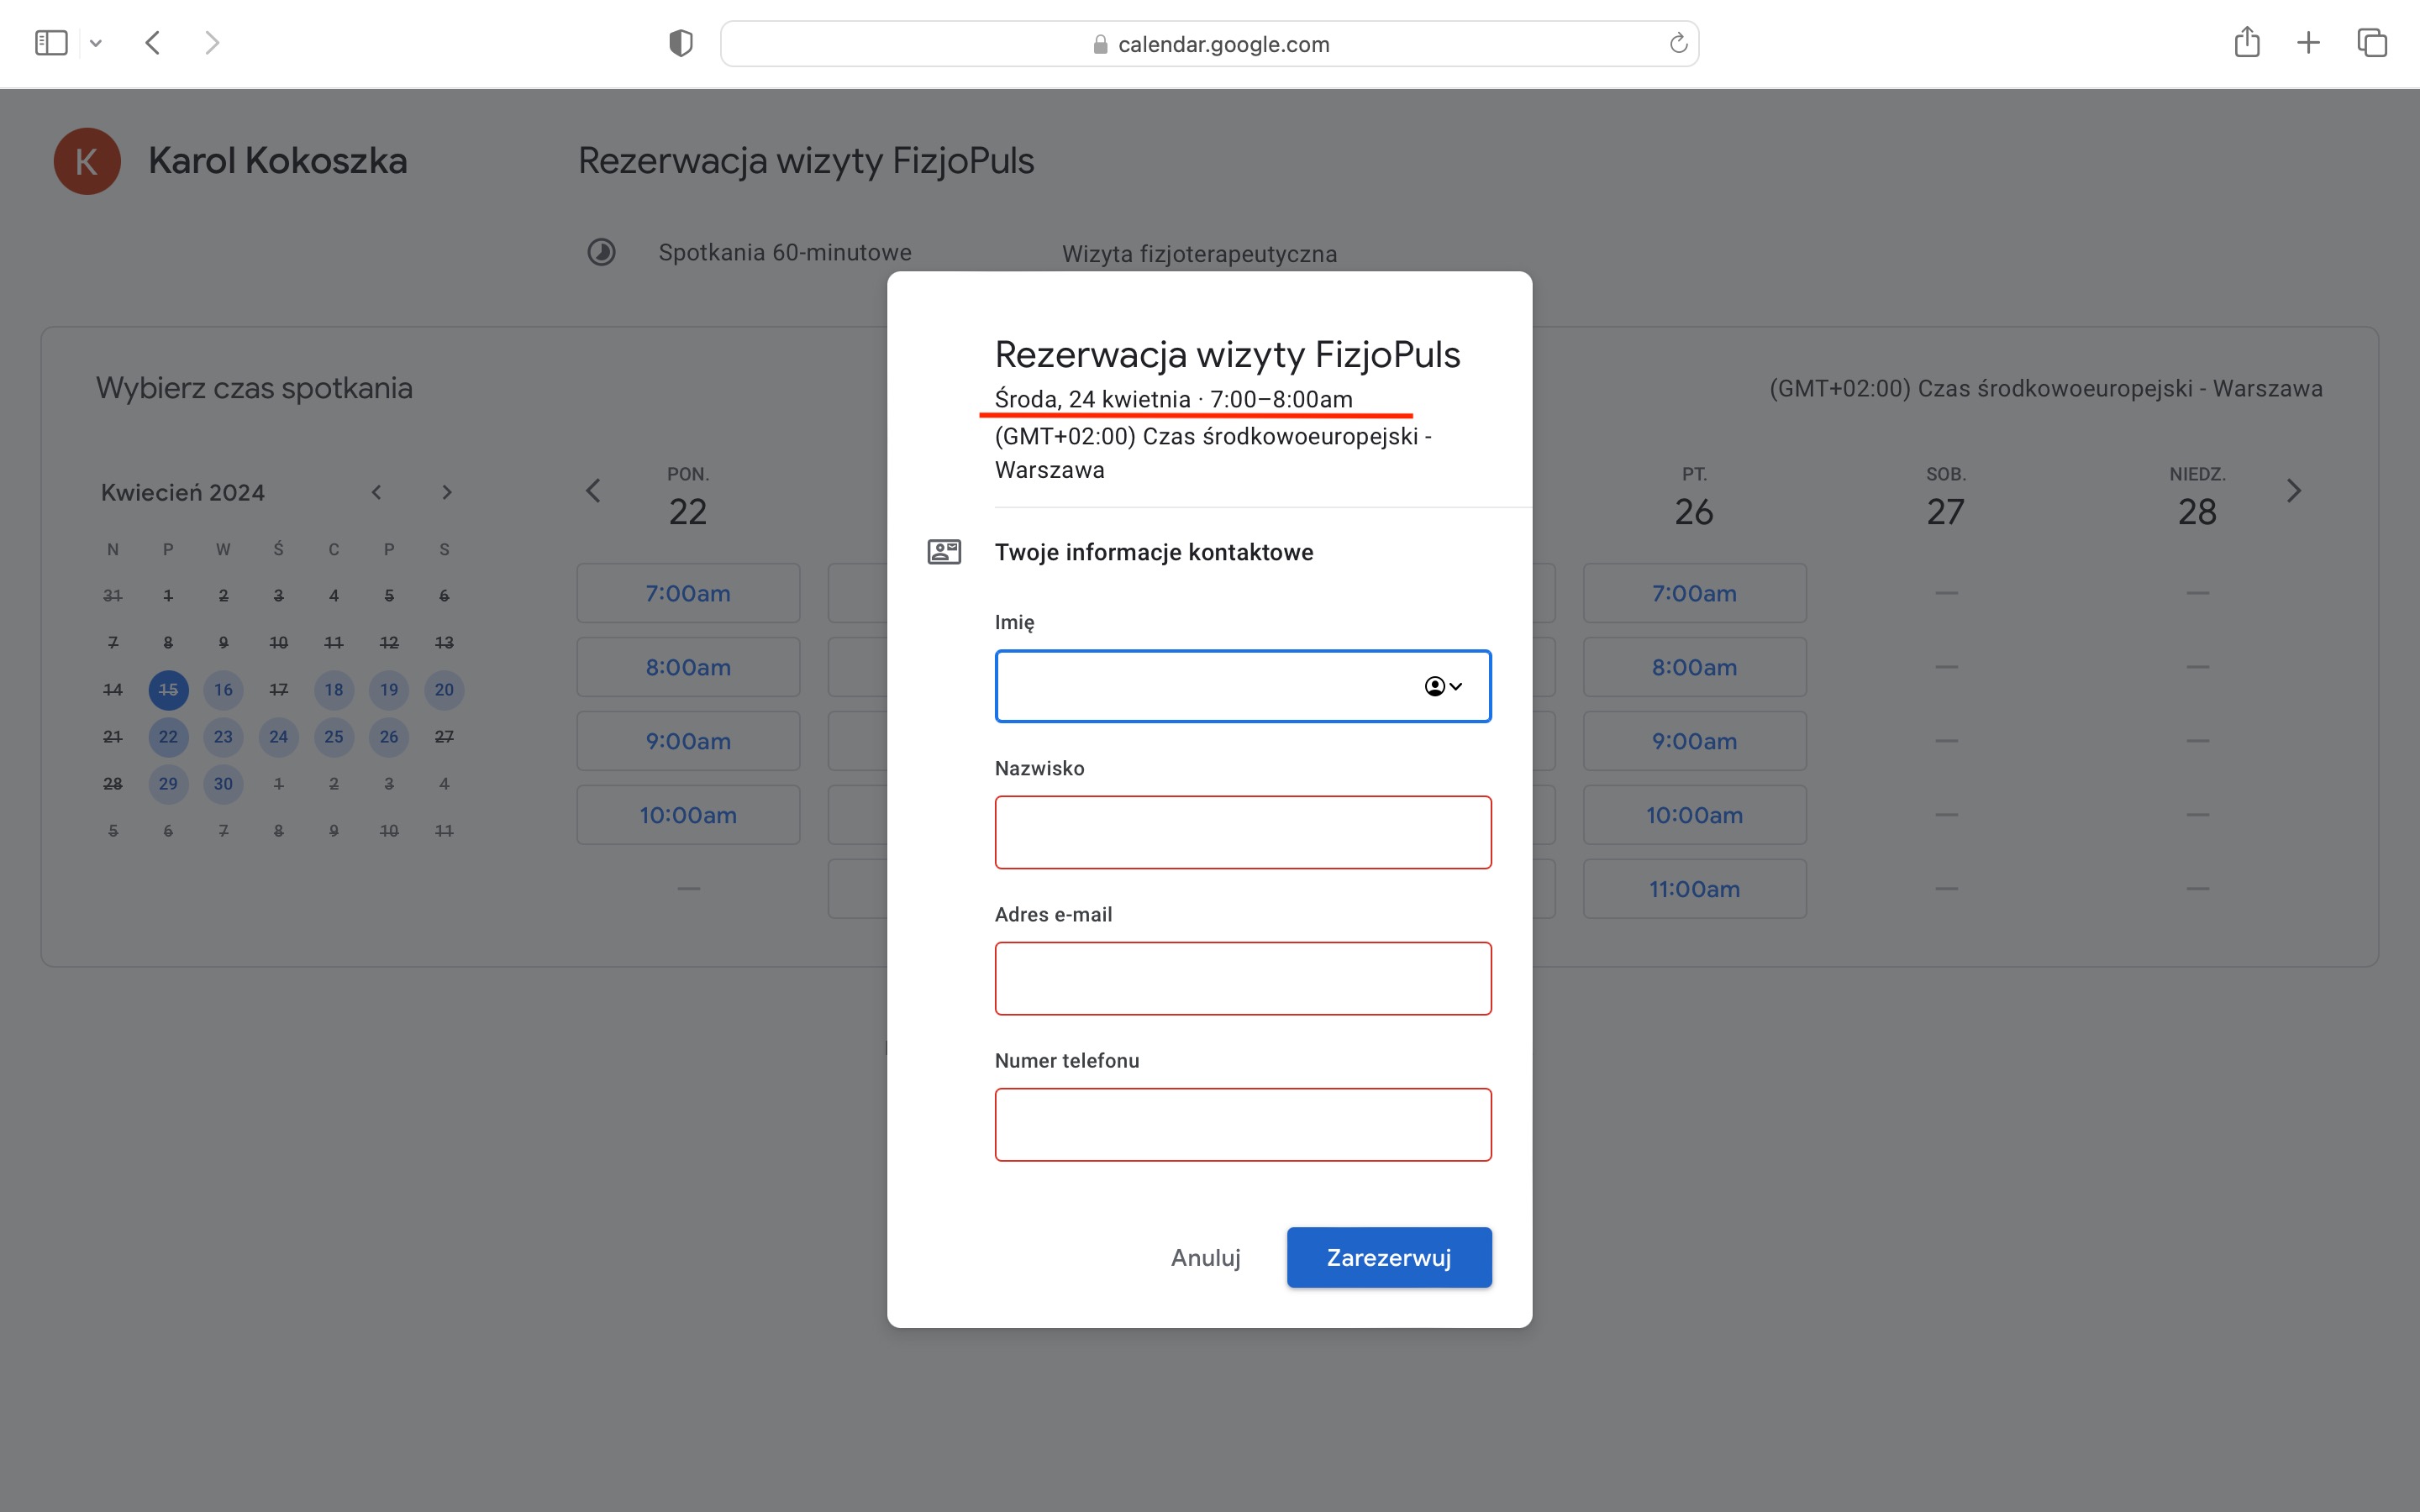This screenshot has width=2420, height=1512.
Task: Show previous week arrow beside PON. 22
Action: (593, 491)
